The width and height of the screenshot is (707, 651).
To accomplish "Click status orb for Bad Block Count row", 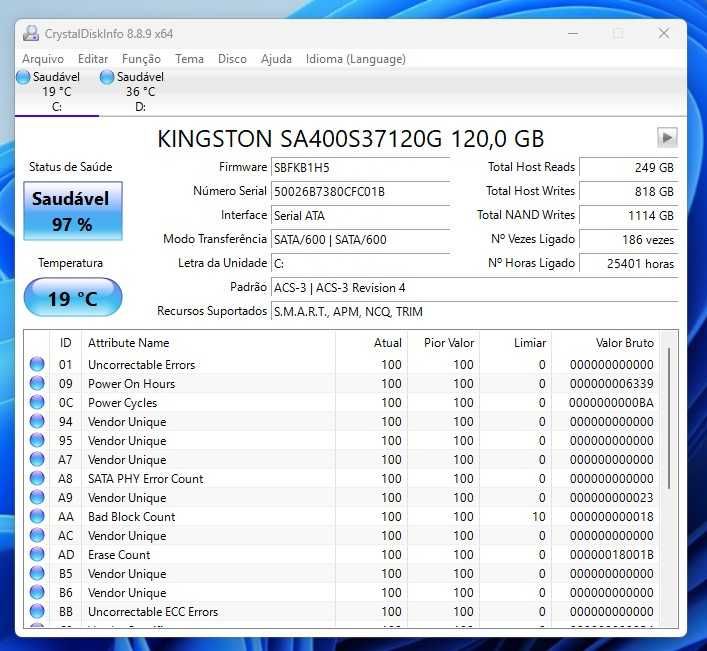I will pyautogui.click(x=37, y=516).
